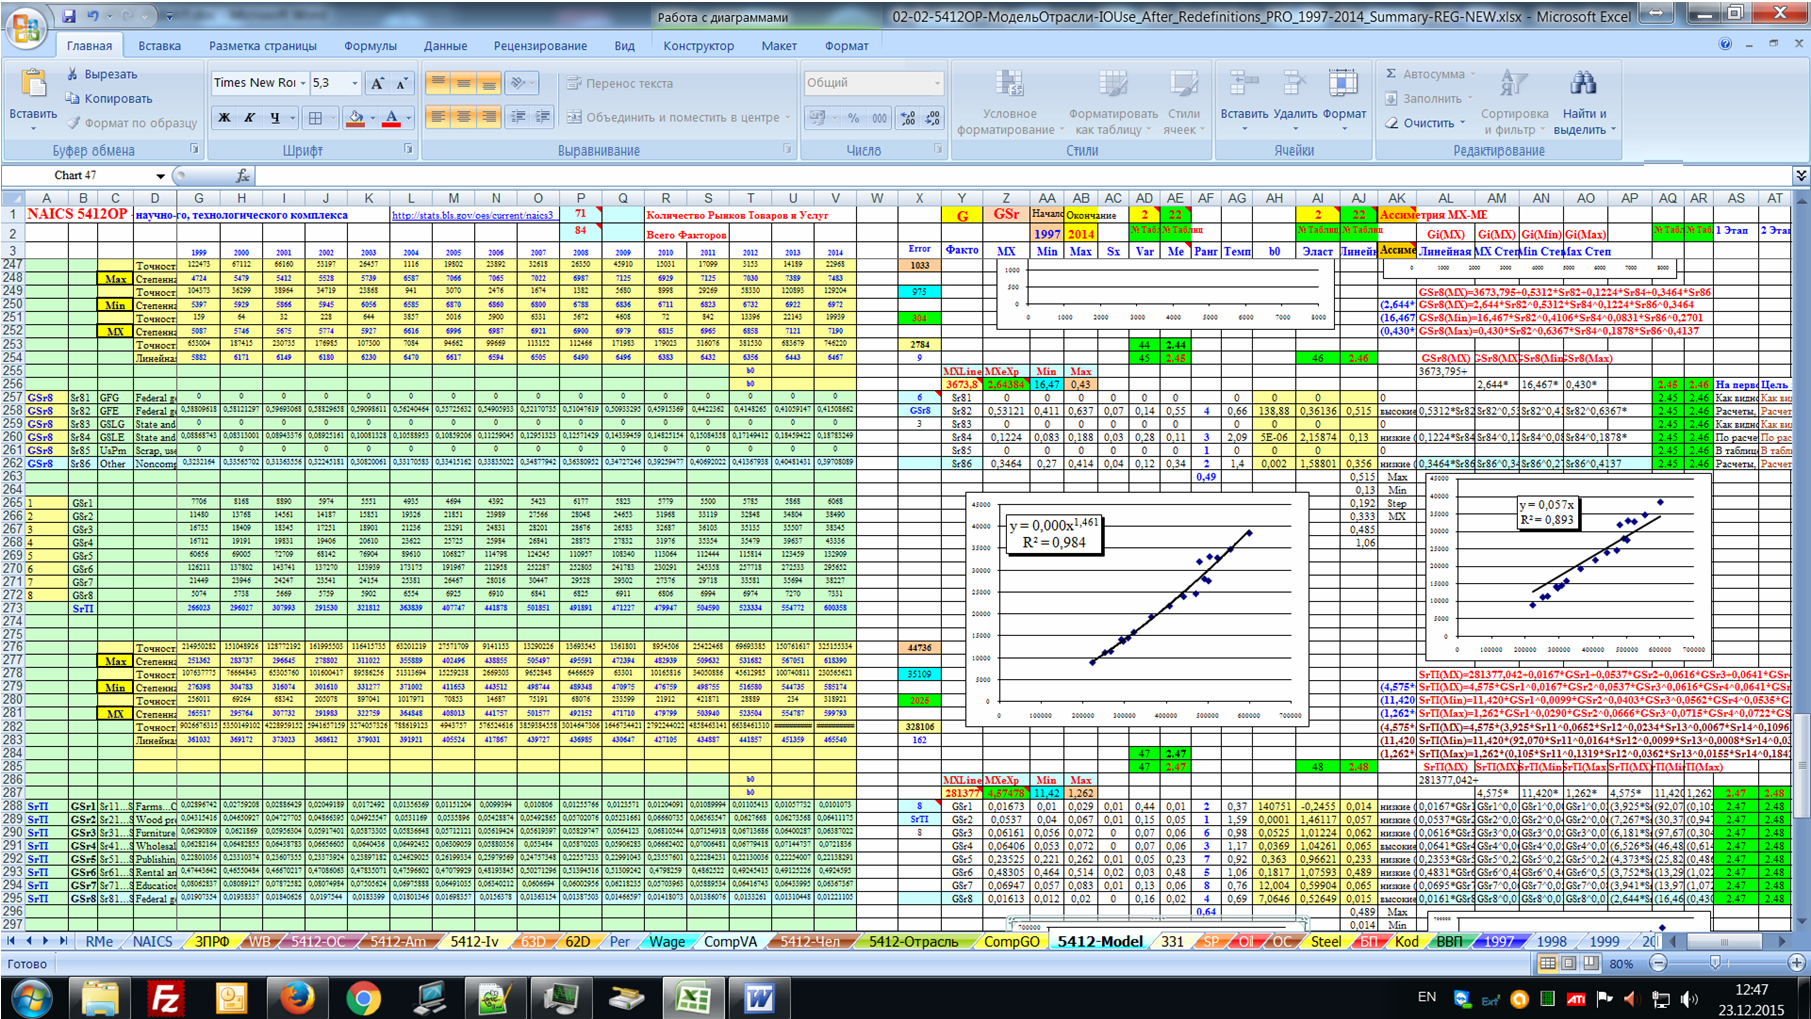1811x1019 pixels.
Task: Toggle center horizontal text alignment
Action: [x=463, y=117]
